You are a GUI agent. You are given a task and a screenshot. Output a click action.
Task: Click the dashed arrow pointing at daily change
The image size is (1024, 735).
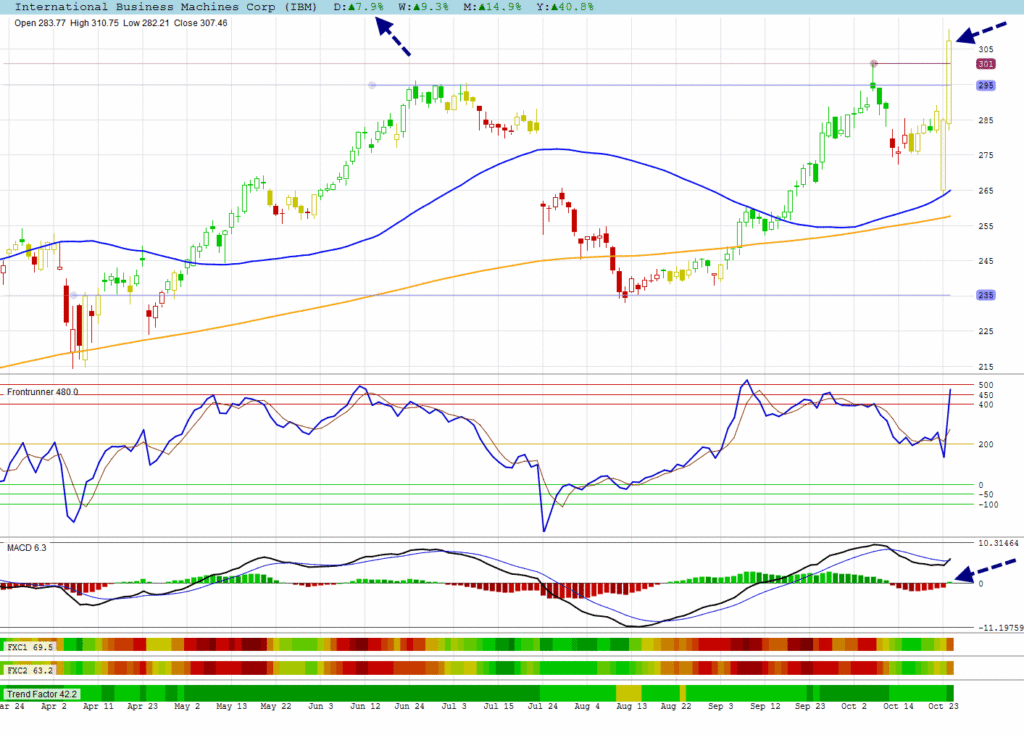click(393, 37)
